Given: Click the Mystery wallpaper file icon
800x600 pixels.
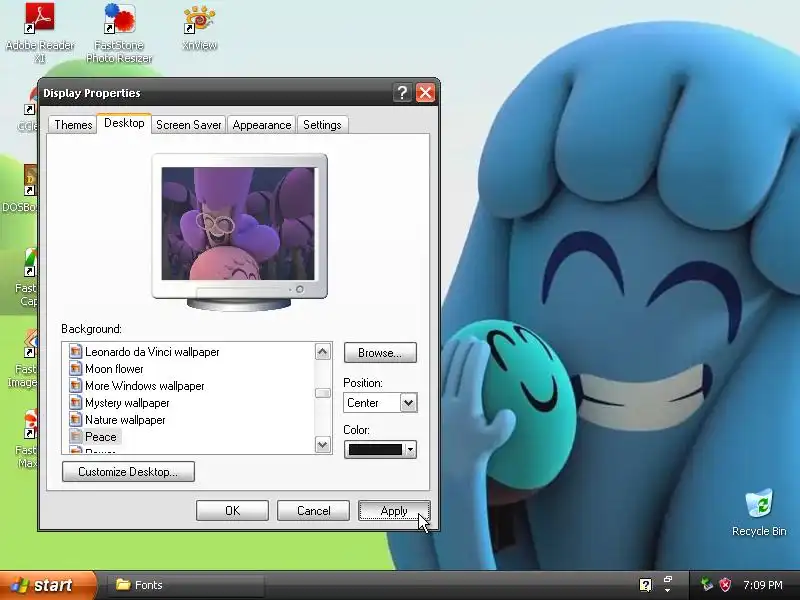Looking at the screenshot, I should coord(76,403).
